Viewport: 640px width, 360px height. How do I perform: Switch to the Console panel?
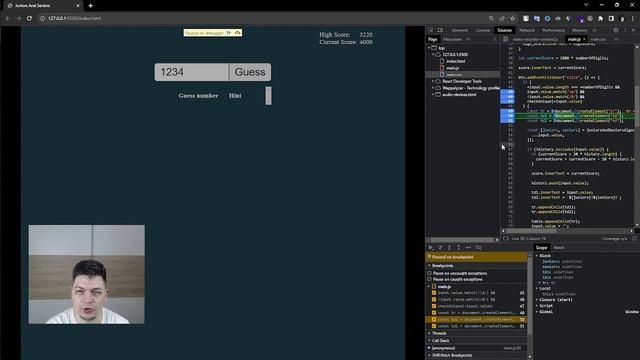(482, 30)
